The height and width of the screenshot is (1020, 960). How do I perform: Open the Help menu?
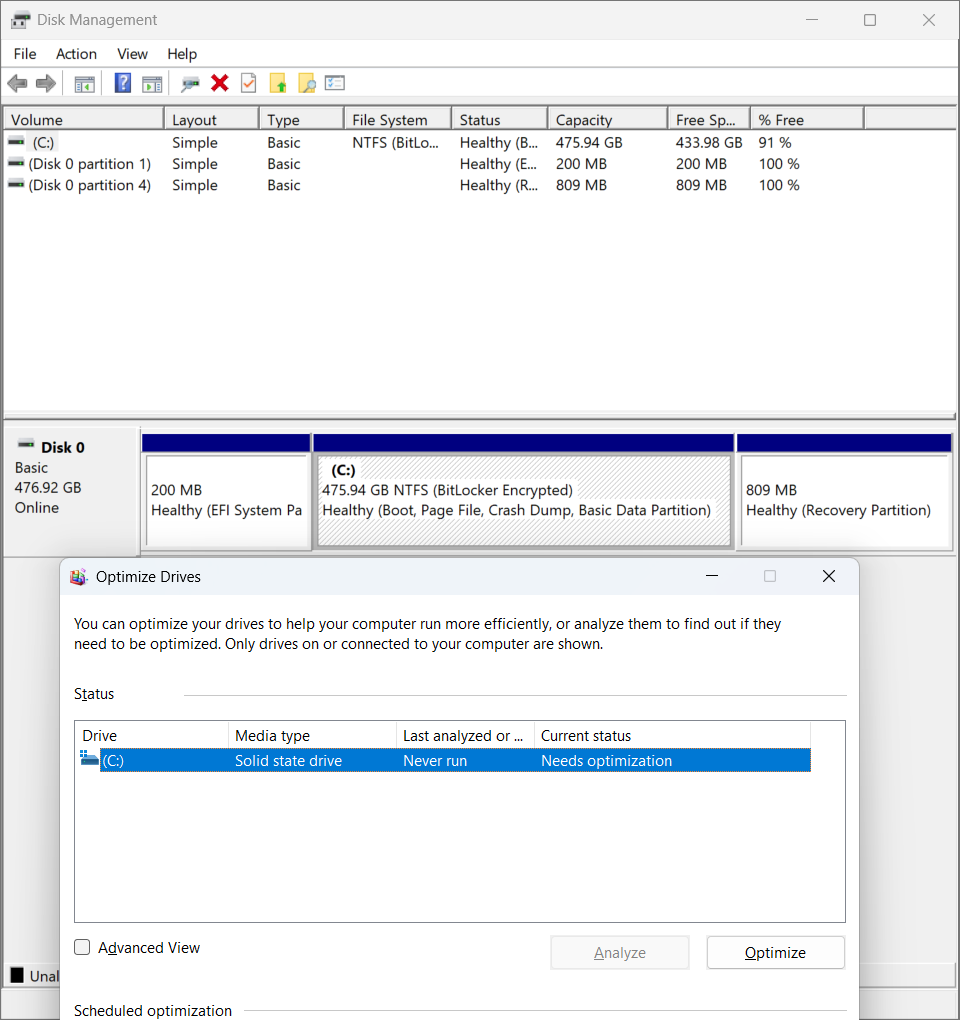tap(181, 54)
